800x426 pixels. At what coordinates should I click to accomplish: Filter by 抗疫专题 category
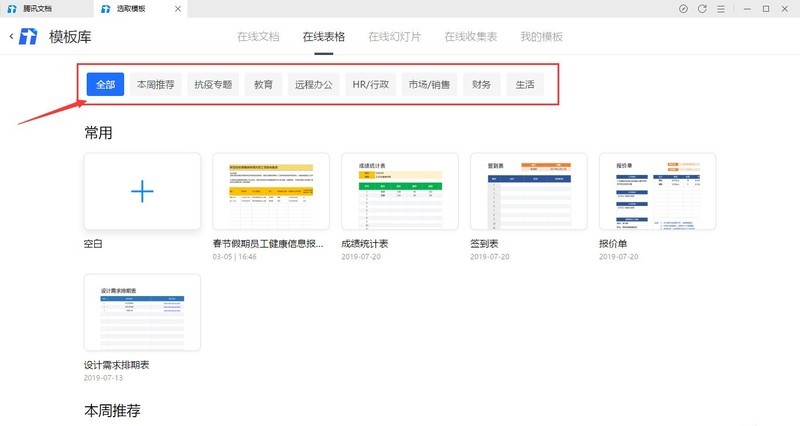point(213,84)
